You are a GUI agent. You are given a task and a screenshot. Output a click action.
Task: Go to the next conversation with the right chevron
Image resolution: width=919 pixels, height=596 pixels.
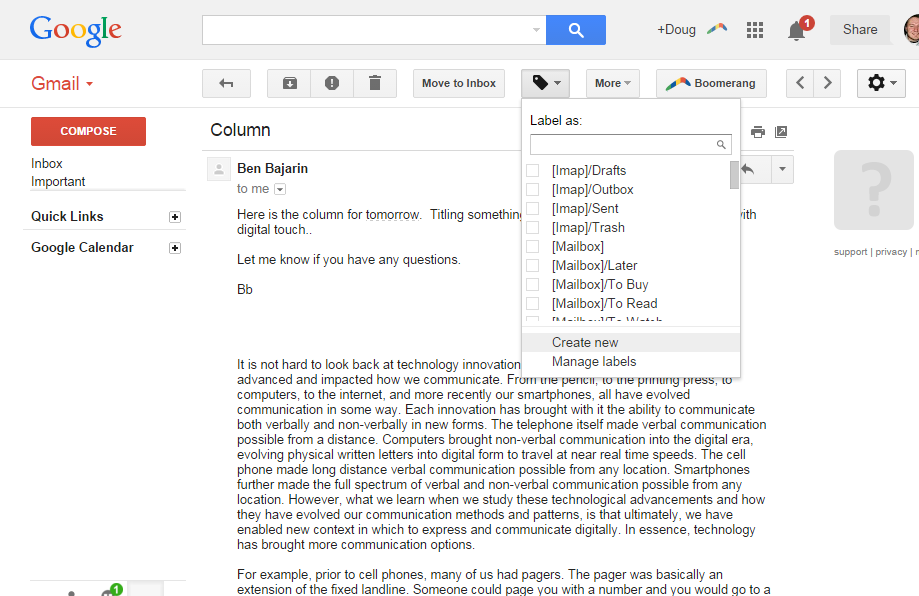(x=828, y=83)
